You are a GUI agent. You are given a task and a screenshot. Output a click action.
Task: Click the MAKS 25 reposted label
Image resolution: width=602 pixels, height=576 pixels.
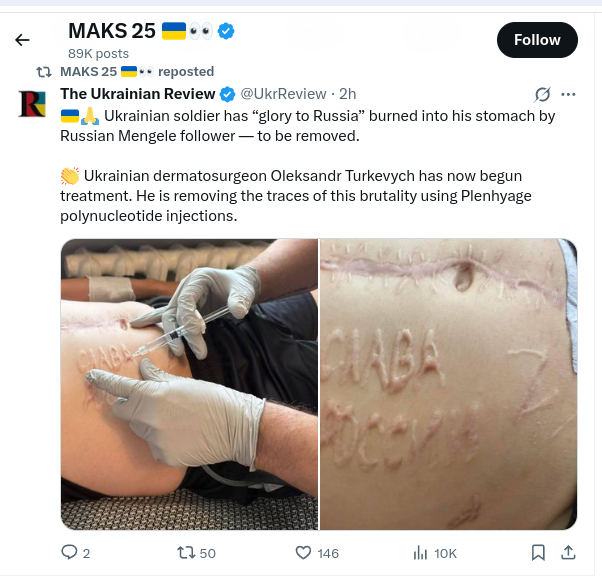(137, 71)
